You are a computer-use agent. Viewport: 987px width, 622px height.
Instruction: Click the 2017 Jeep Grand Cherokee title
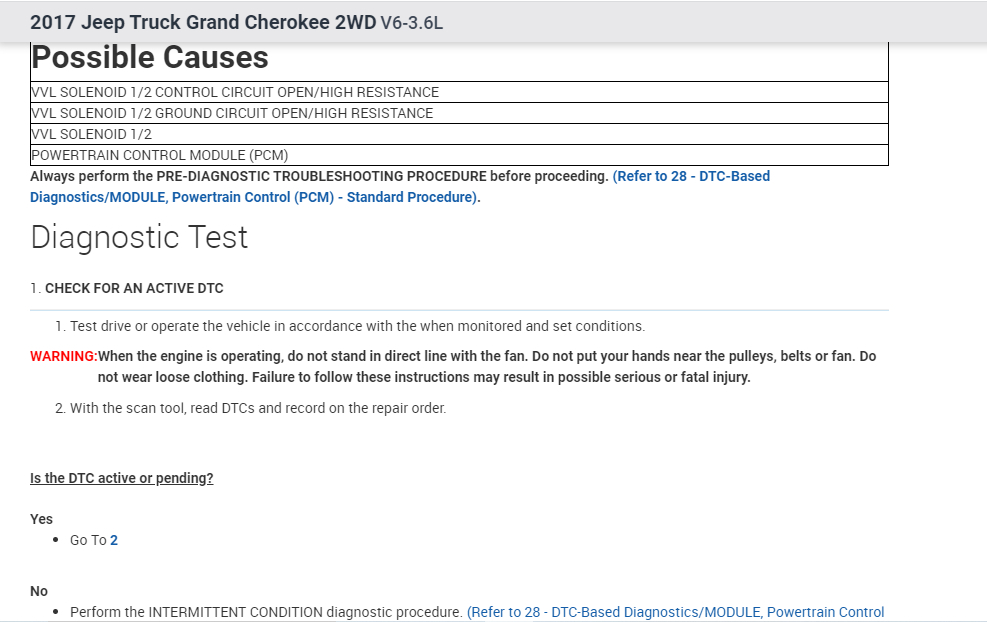click(203, 22)
